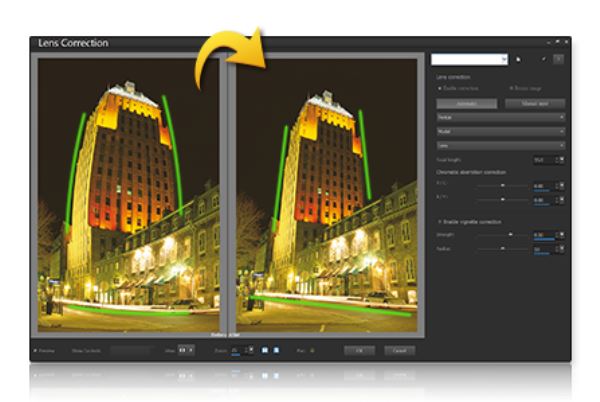The width and height of the screenshot is (600, 402).
Task: Switch to Automatic correction mode
Action: pos(466,103)
